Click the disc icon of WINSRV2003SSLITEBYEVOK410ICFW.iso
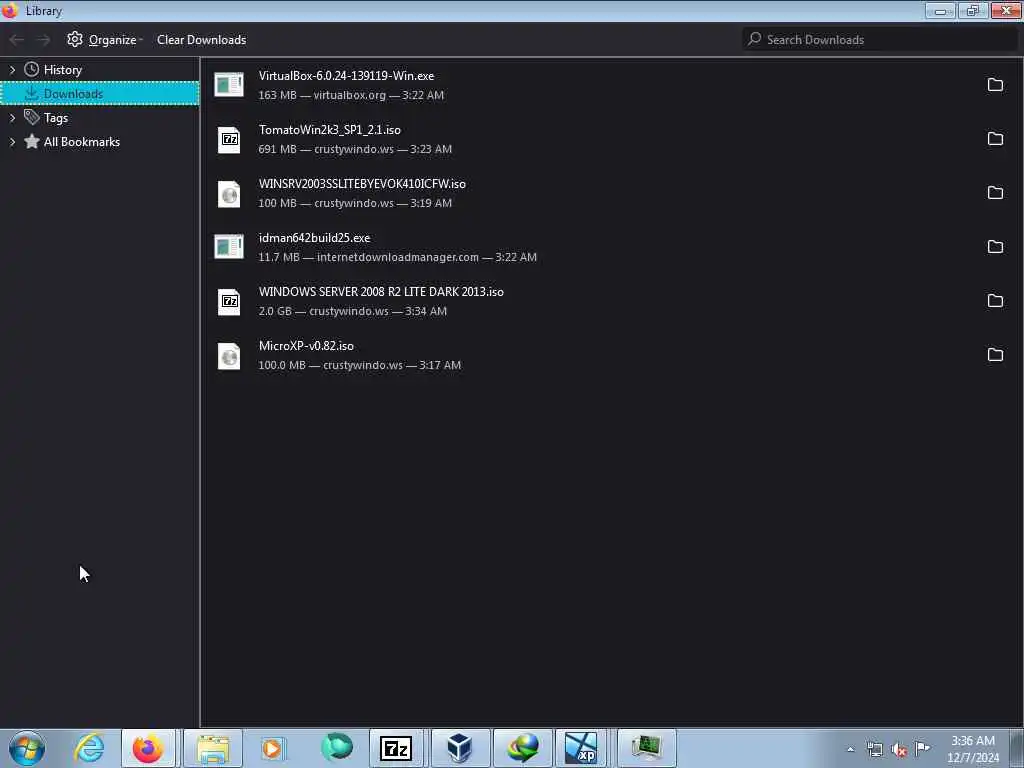 click(229, 194)
